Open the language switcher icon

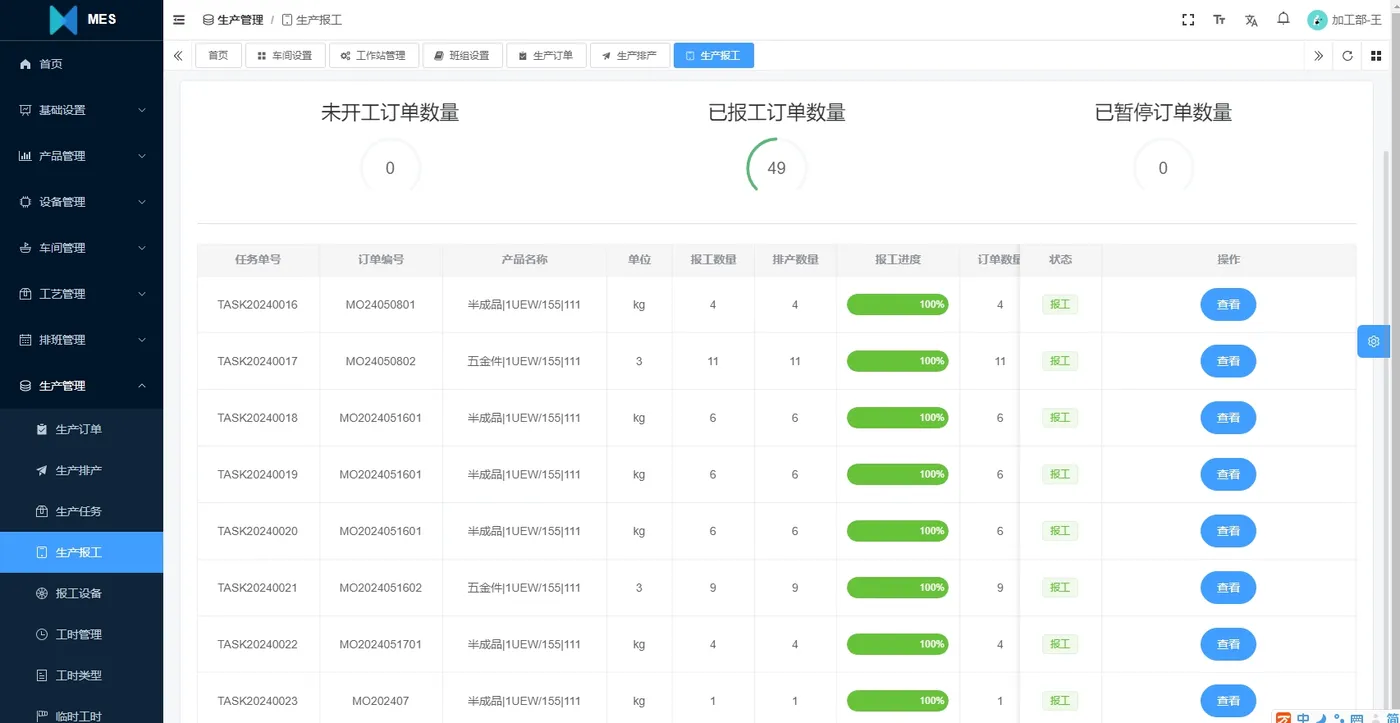point(1251,19)
